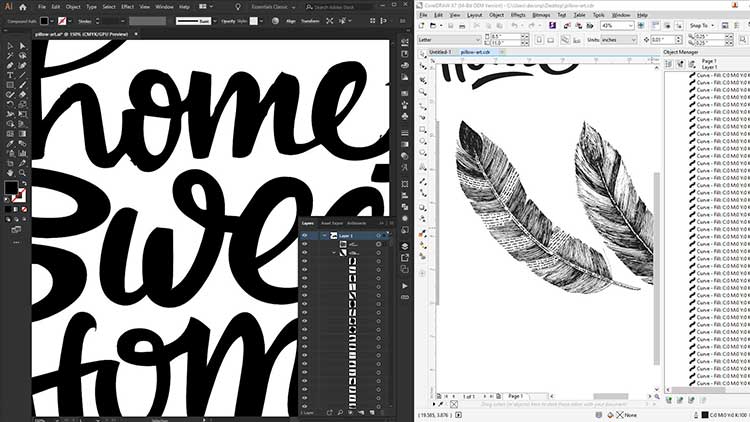Open Basic brush definition dropdown
This screenshot has width=750, height=422.
pyautogui.click(x=214, y=21)
